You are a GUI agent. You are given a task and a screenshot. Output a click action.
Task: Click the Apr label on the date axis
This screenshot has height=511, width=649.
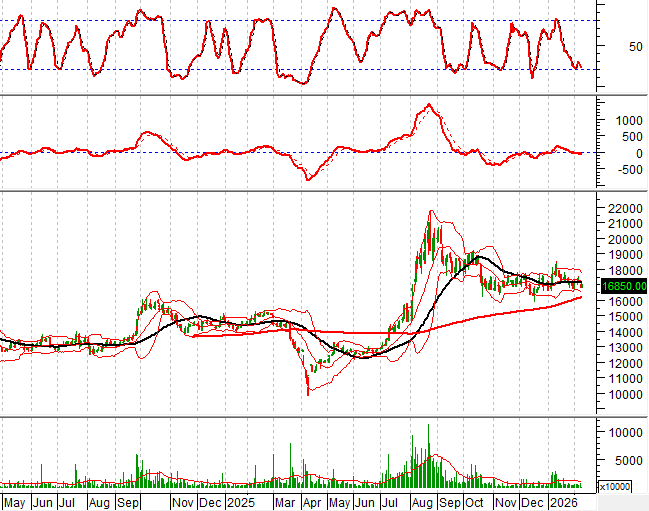tap(312, 500)
